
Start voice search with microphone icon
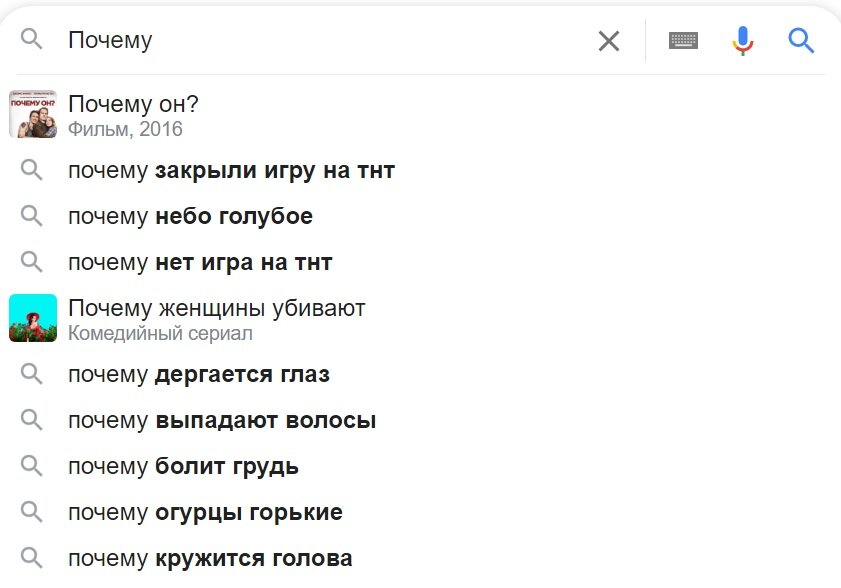pos(742,41)
